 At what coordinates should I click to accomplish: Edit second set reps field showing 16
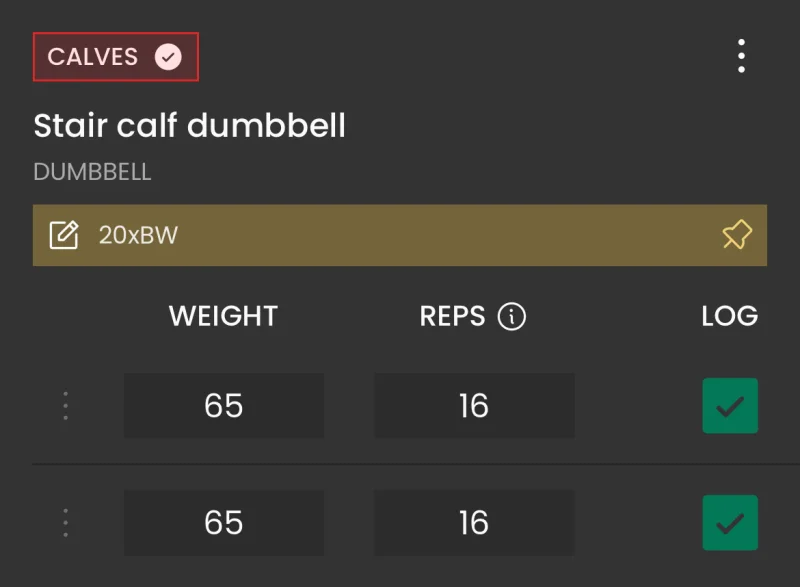coord(474,523)
